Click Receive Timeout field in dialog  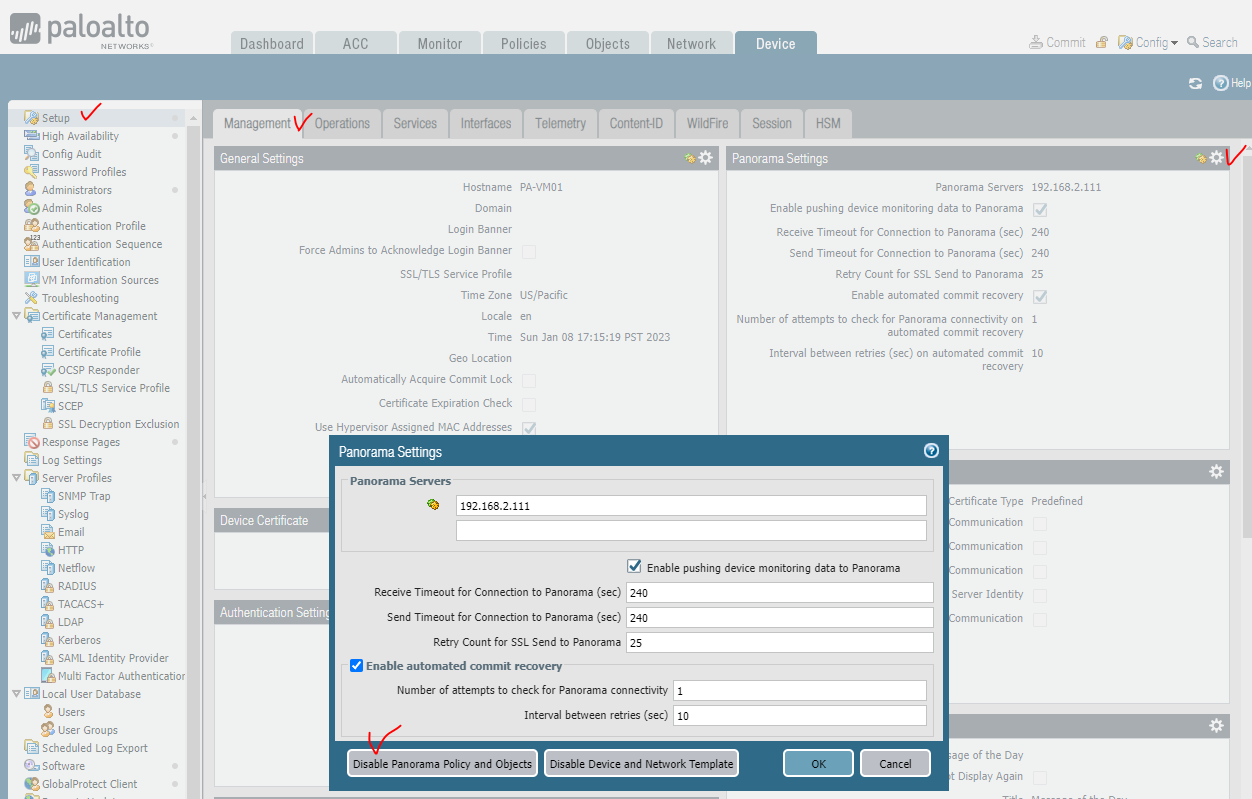(780, 593)
